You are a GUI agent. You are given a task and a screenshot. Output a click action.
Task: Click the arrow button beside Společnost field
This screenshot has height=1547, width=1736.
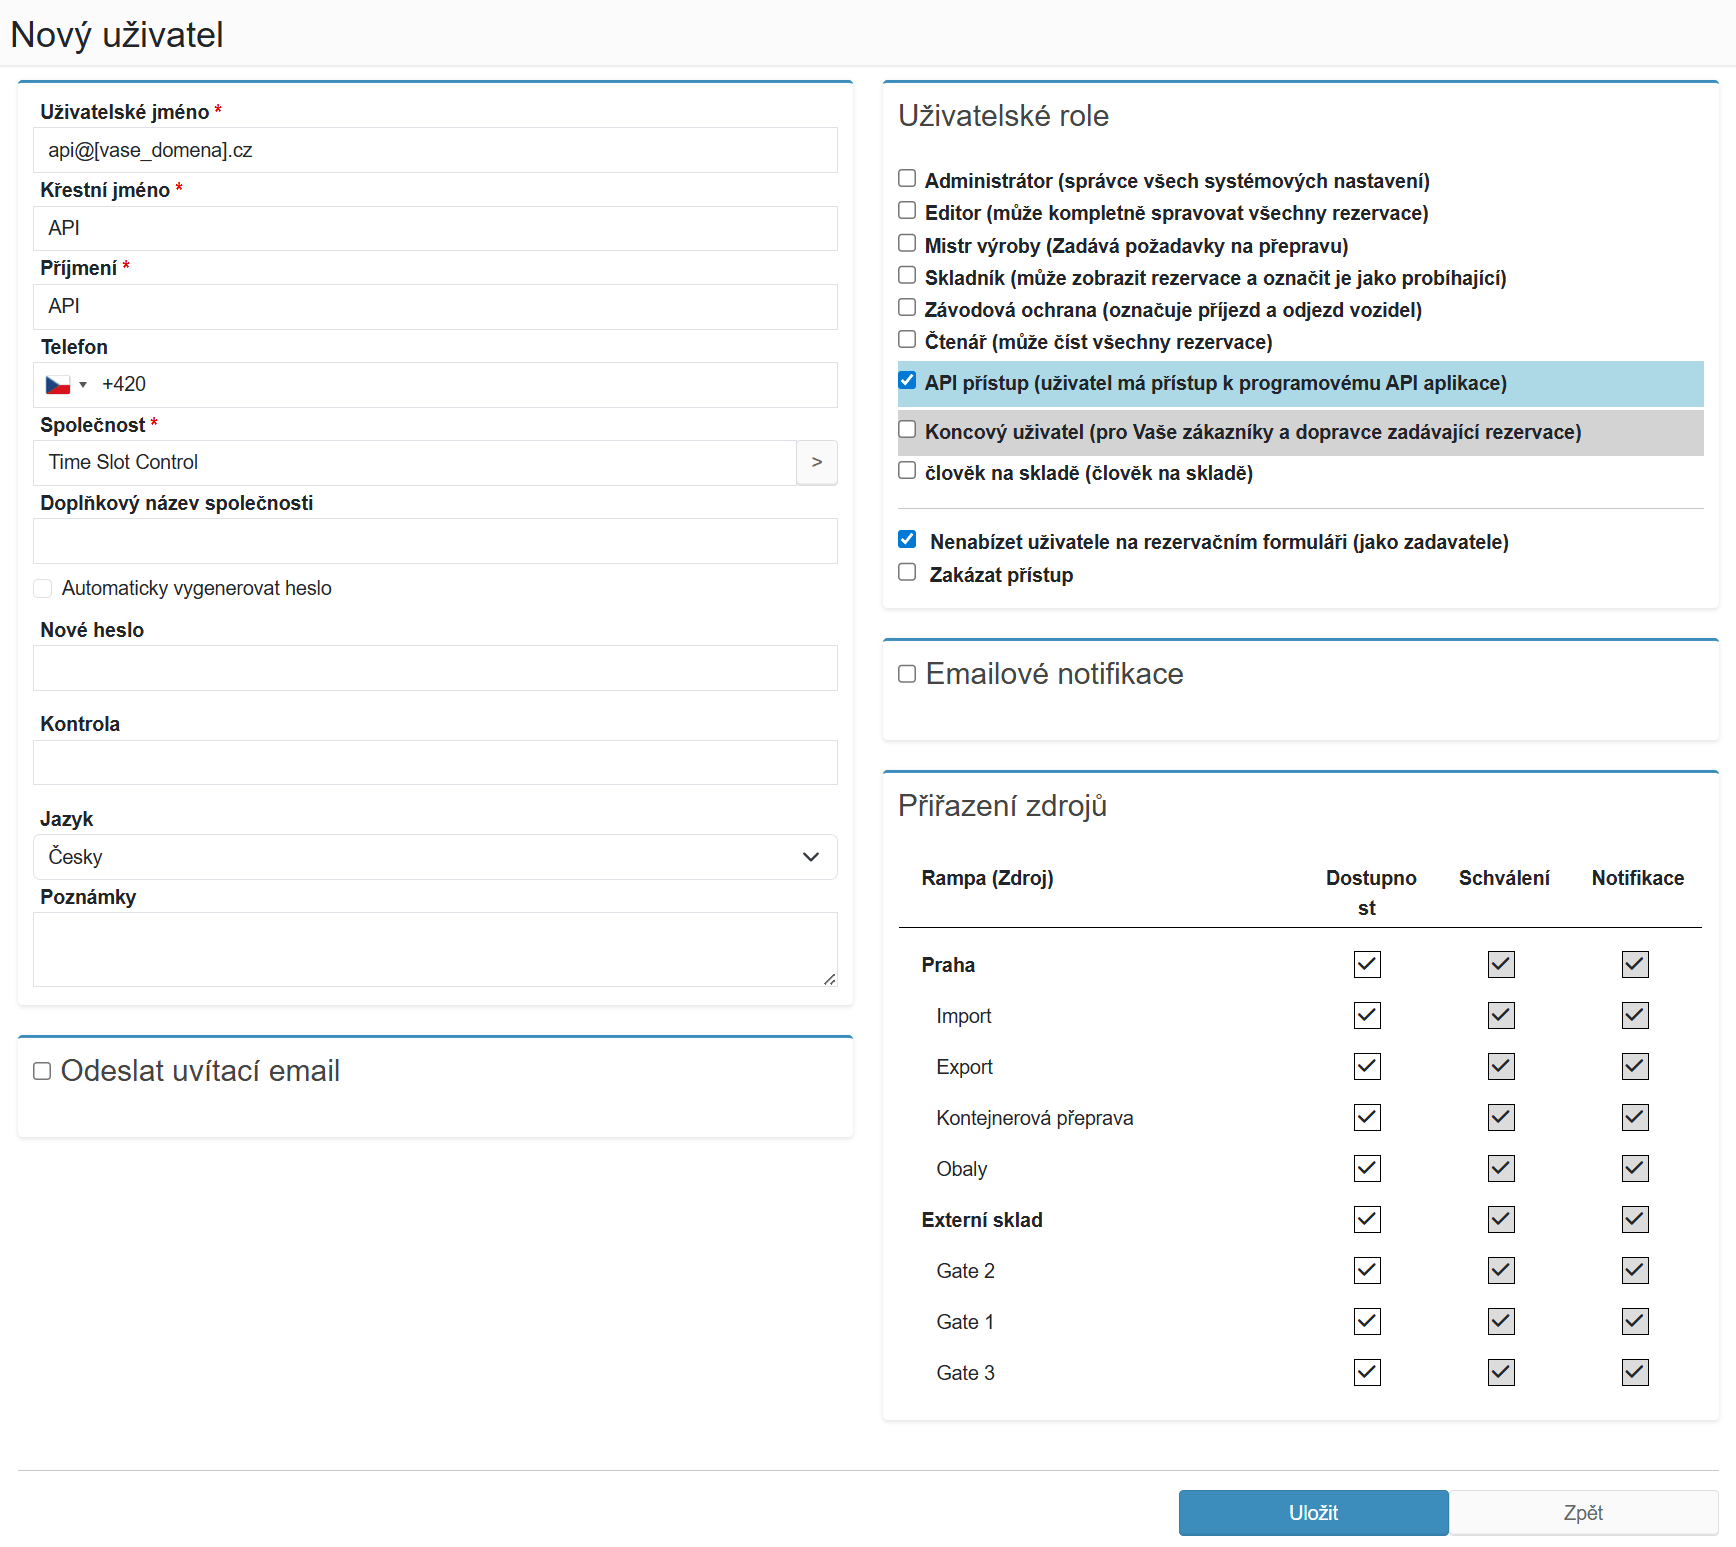click(x=817, y=462)
